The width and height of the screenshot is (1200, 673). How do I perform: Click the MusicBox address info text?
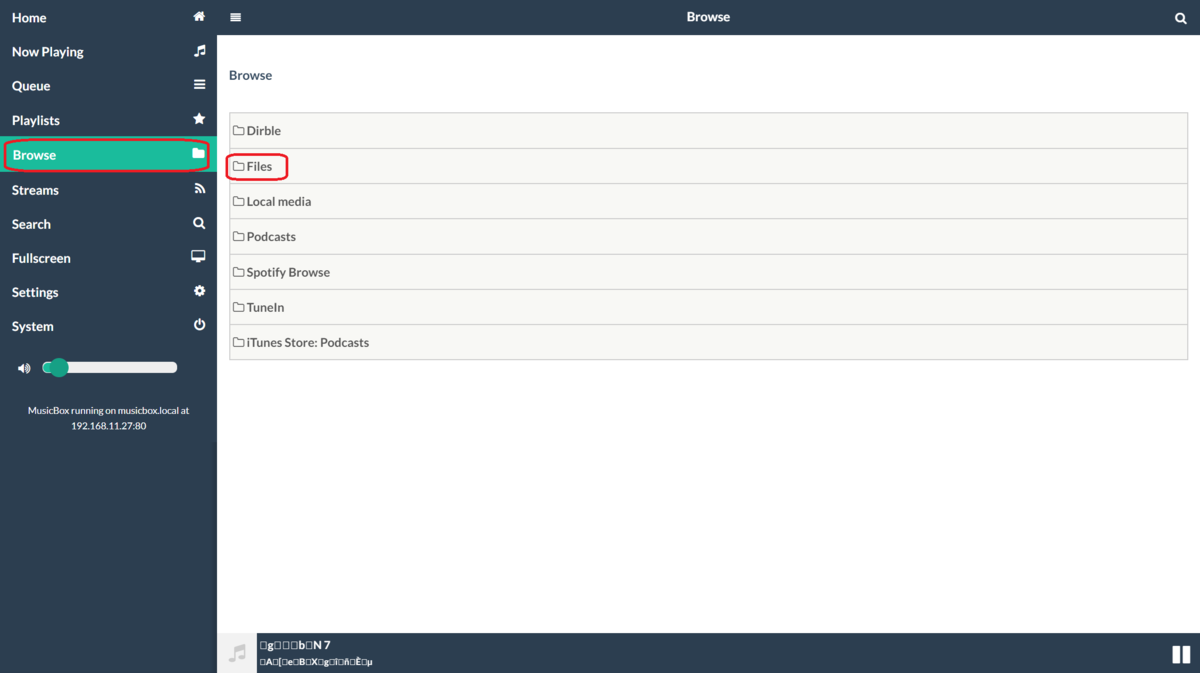coord(108,418)
